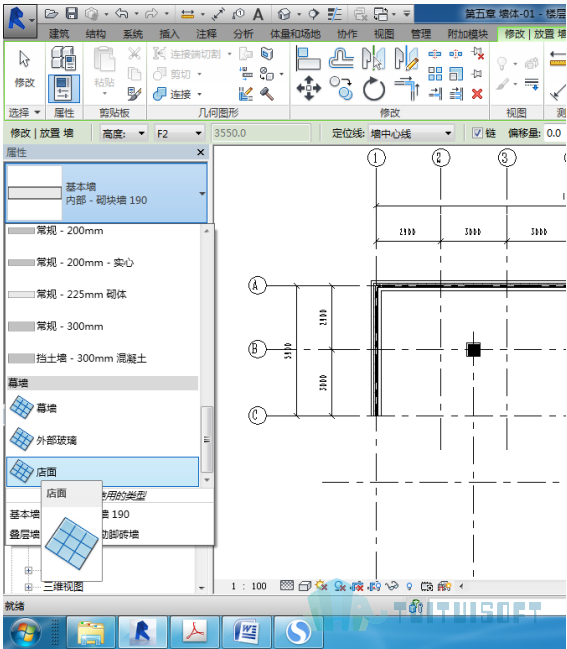
Task: Select wall type 常规 - 300mm
Action: pyautogui.click(x=103, y=326)
